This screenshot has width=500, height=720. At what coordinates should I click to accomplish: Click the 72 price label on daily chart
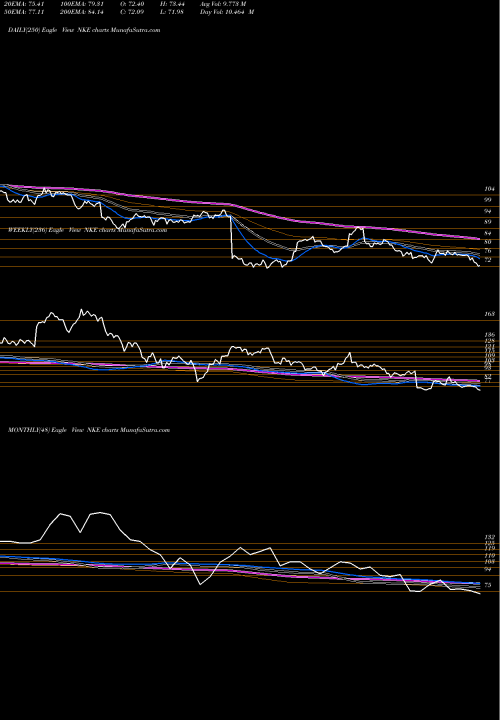[488, 260]
